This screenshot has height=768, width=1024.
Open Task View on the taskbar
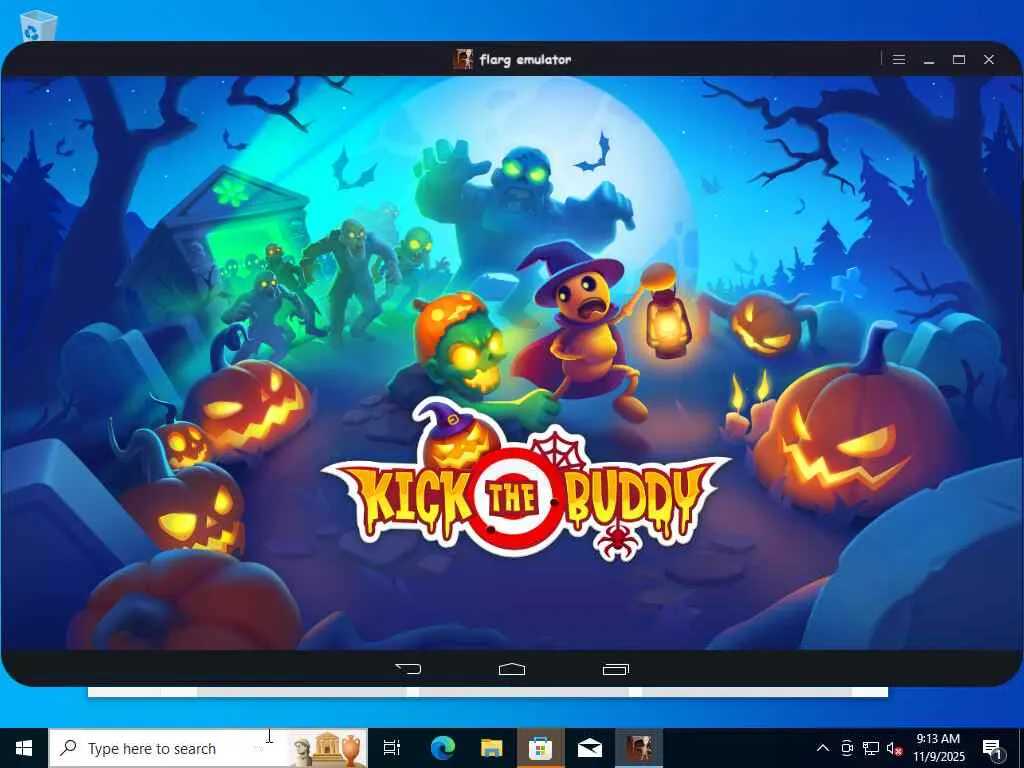tap(391, 748)
